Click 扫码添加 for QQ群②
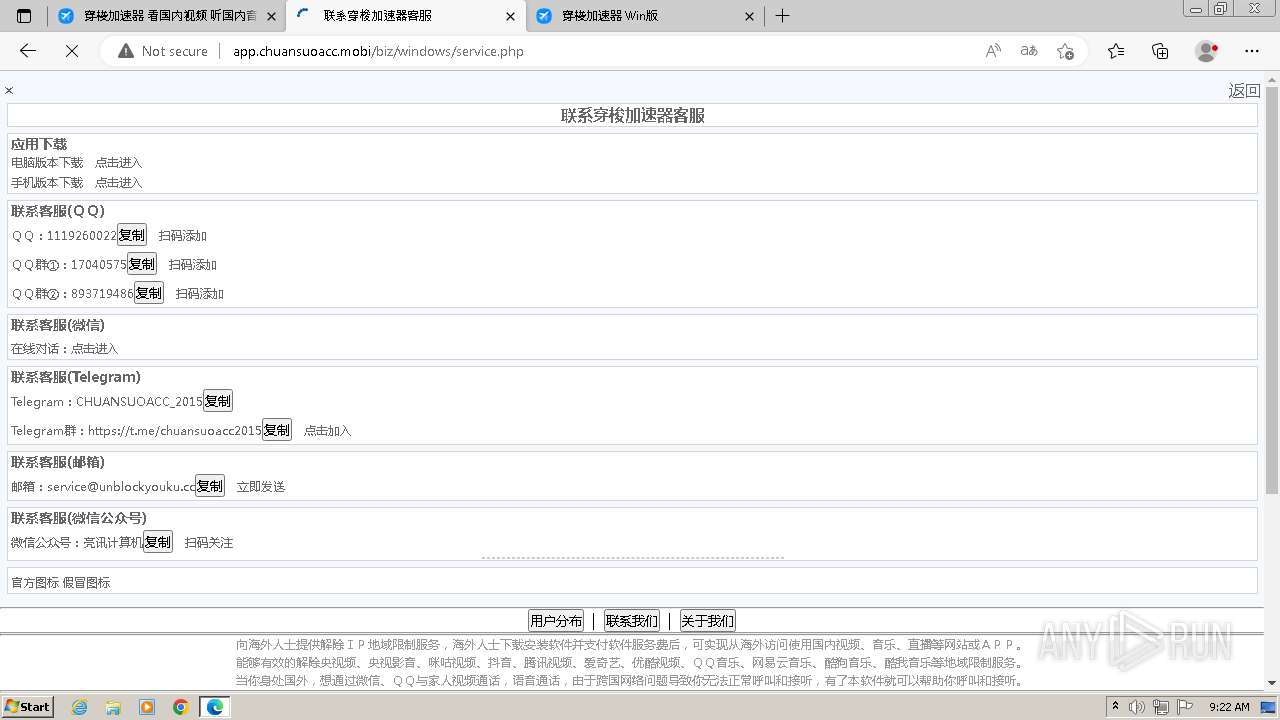The image size is (1280, 720). click(200, 294)
